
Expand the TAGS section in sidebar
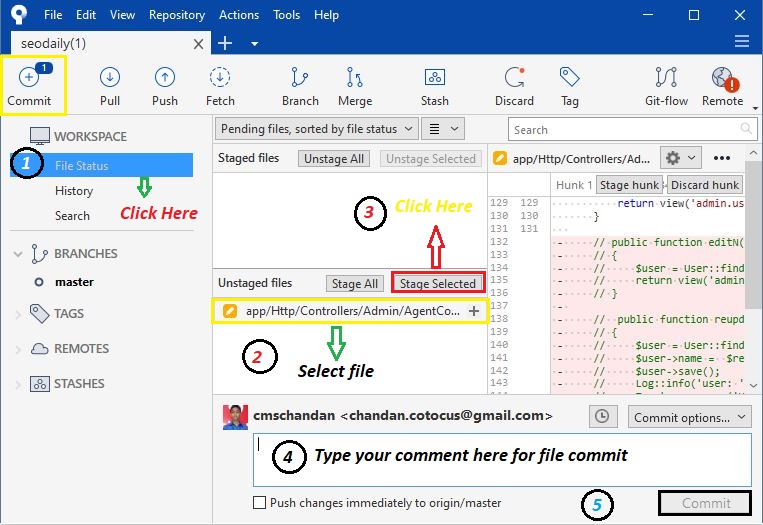18,314
